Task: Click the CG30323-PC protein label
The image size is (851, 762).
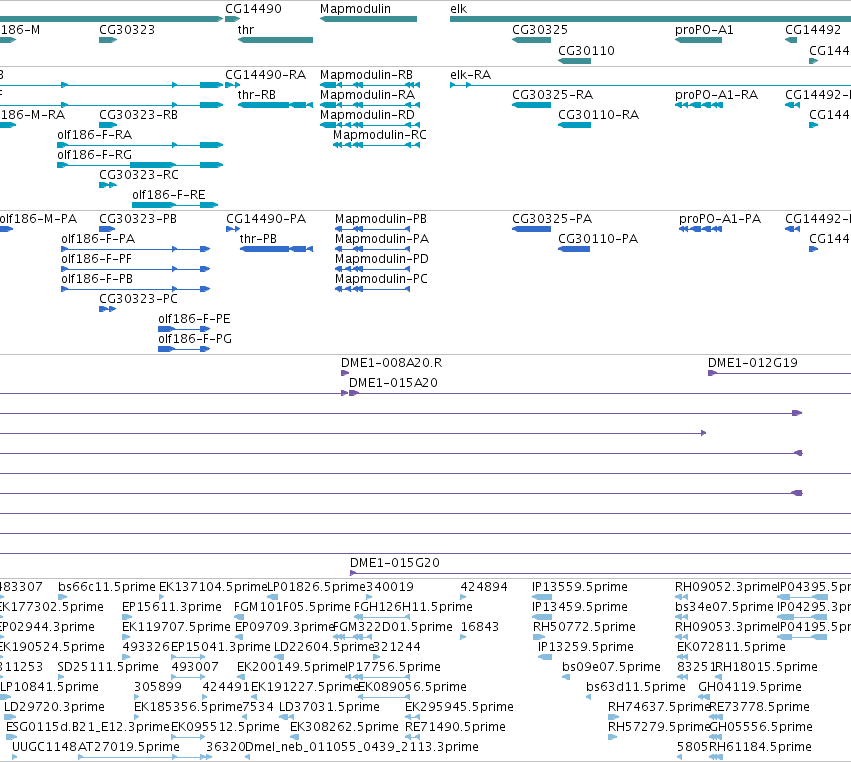Action: pos(138,299)
